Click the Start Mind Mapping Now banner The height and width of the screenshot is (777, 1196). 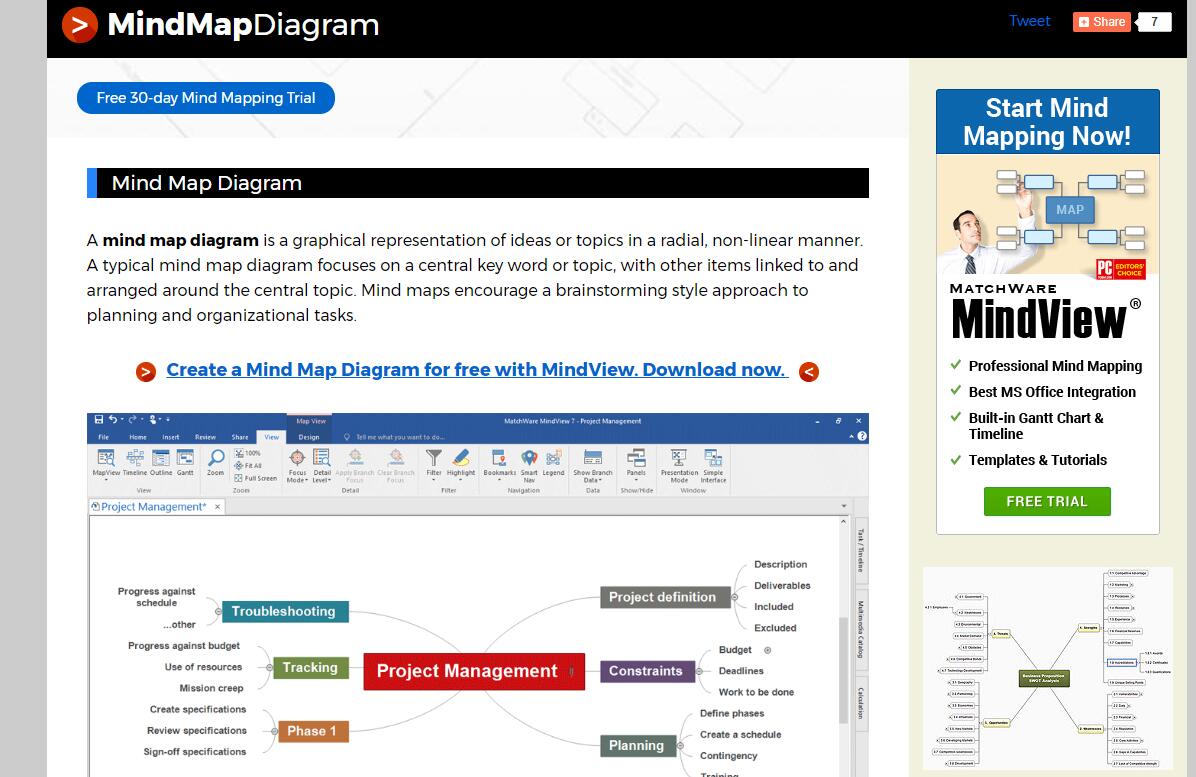[1047, 122]
